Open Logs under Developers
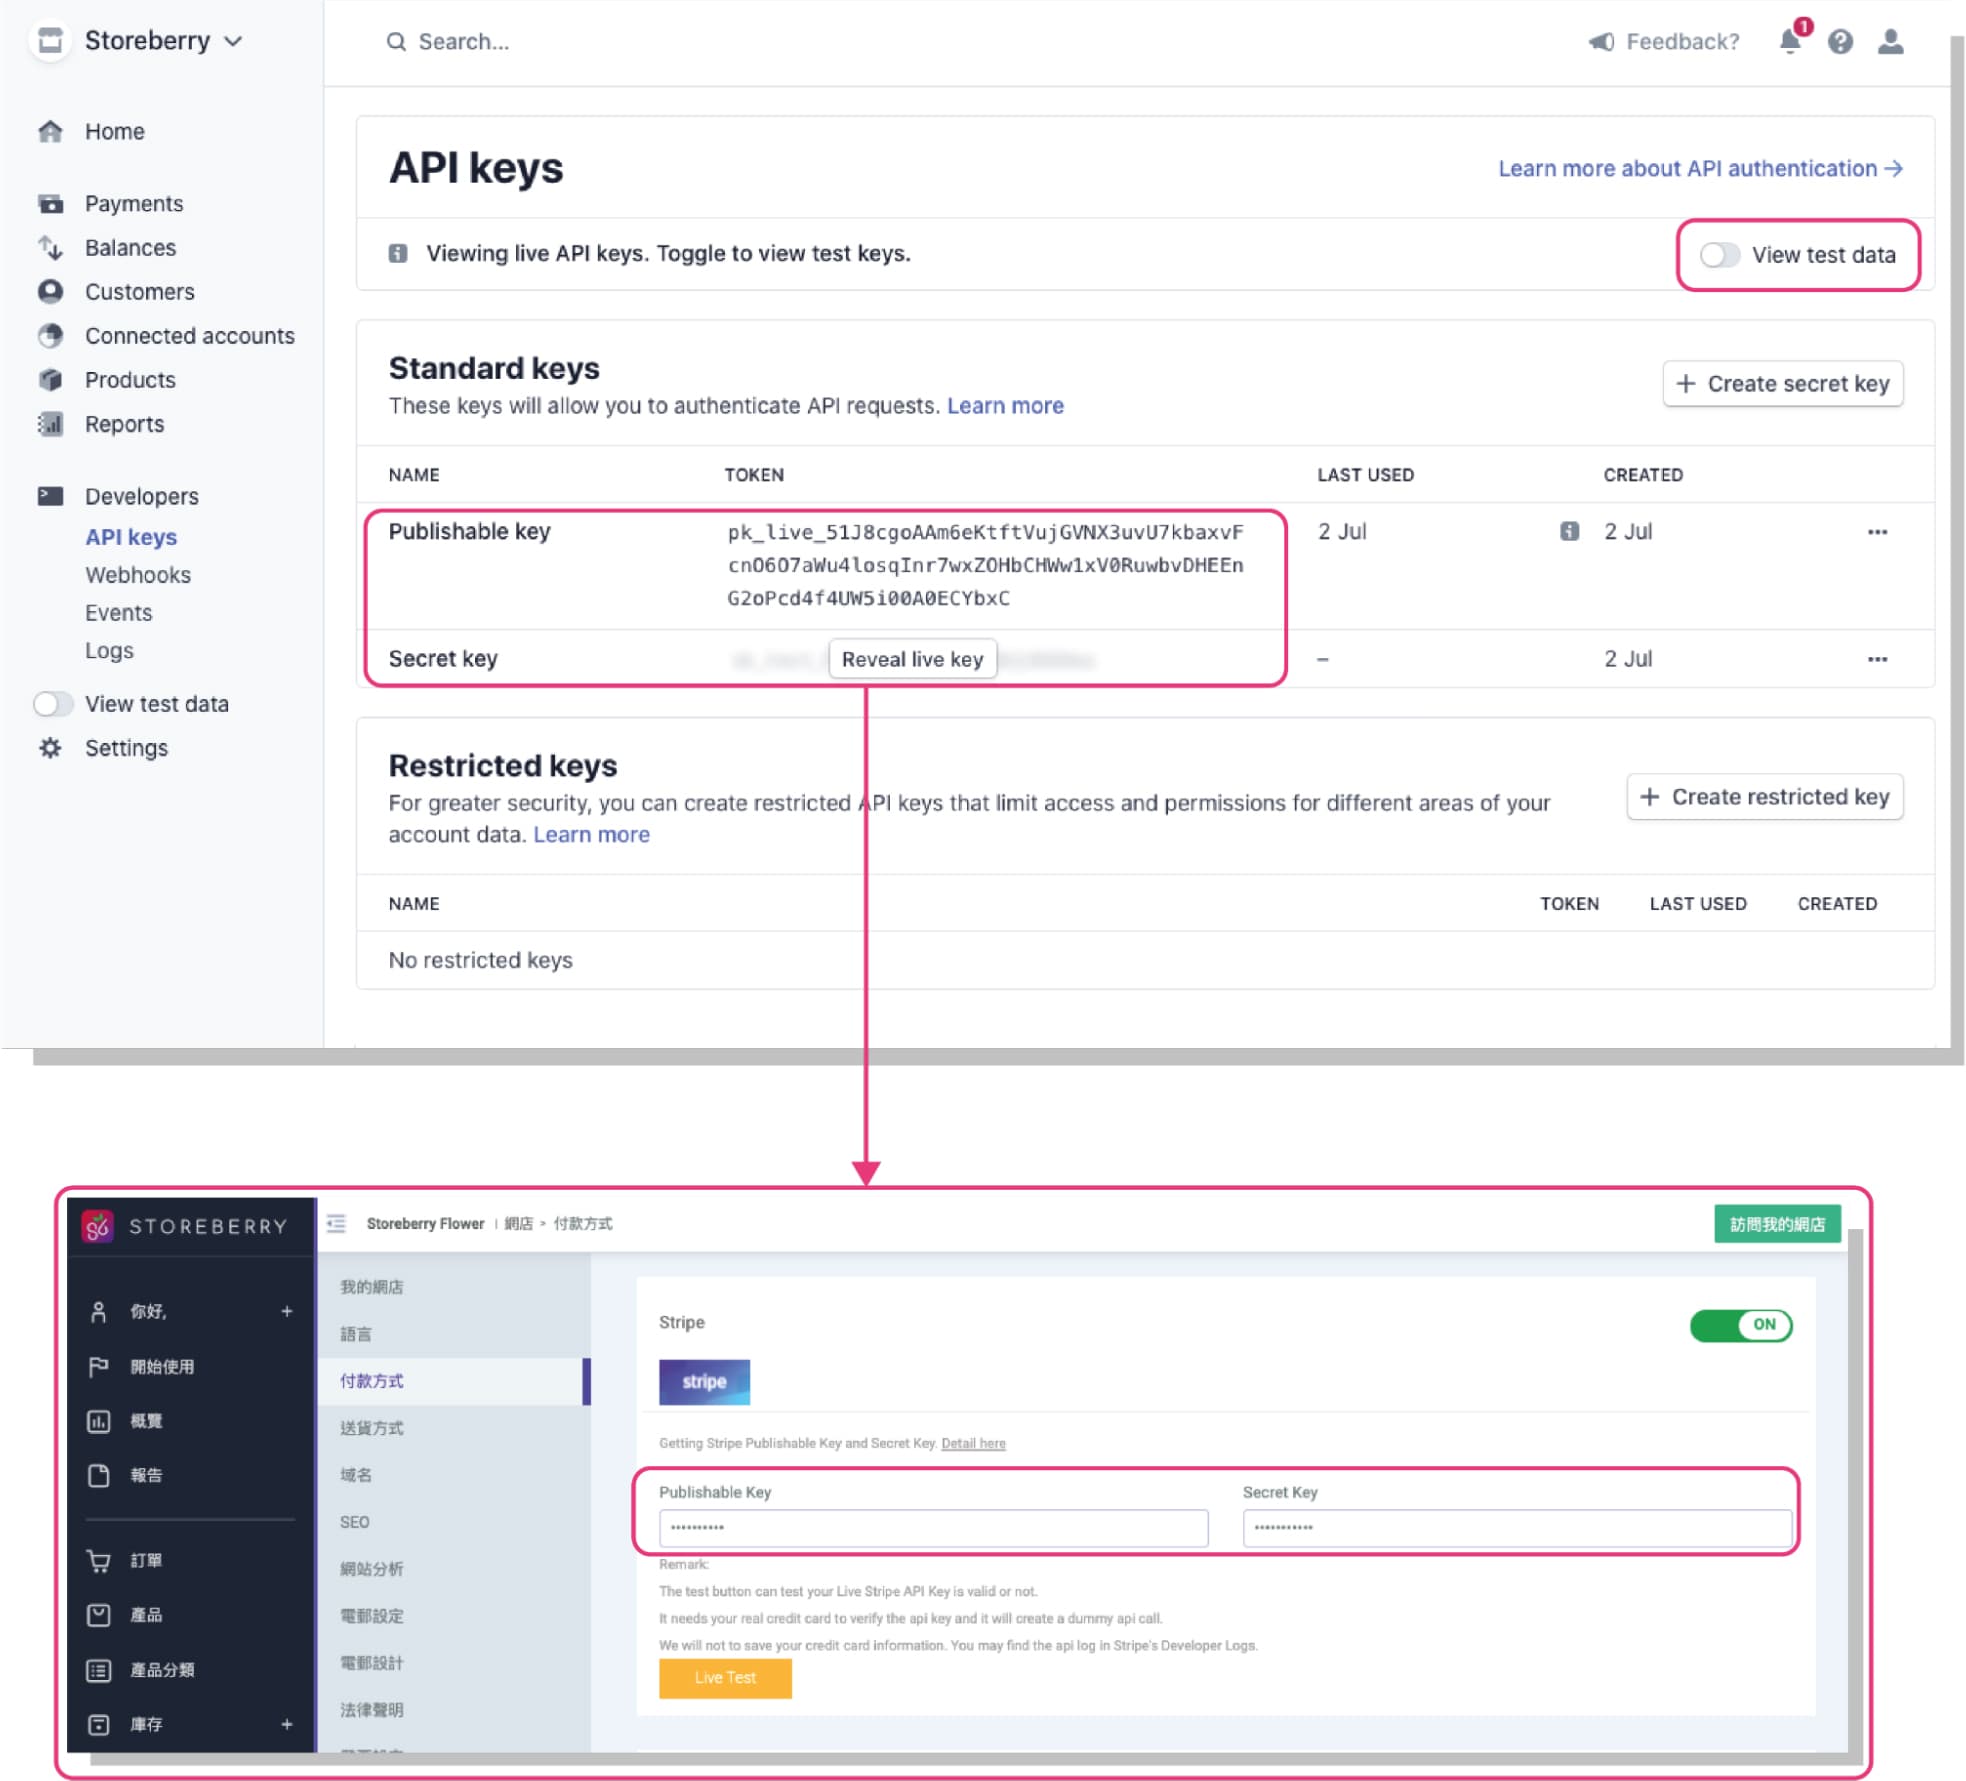 109,651
